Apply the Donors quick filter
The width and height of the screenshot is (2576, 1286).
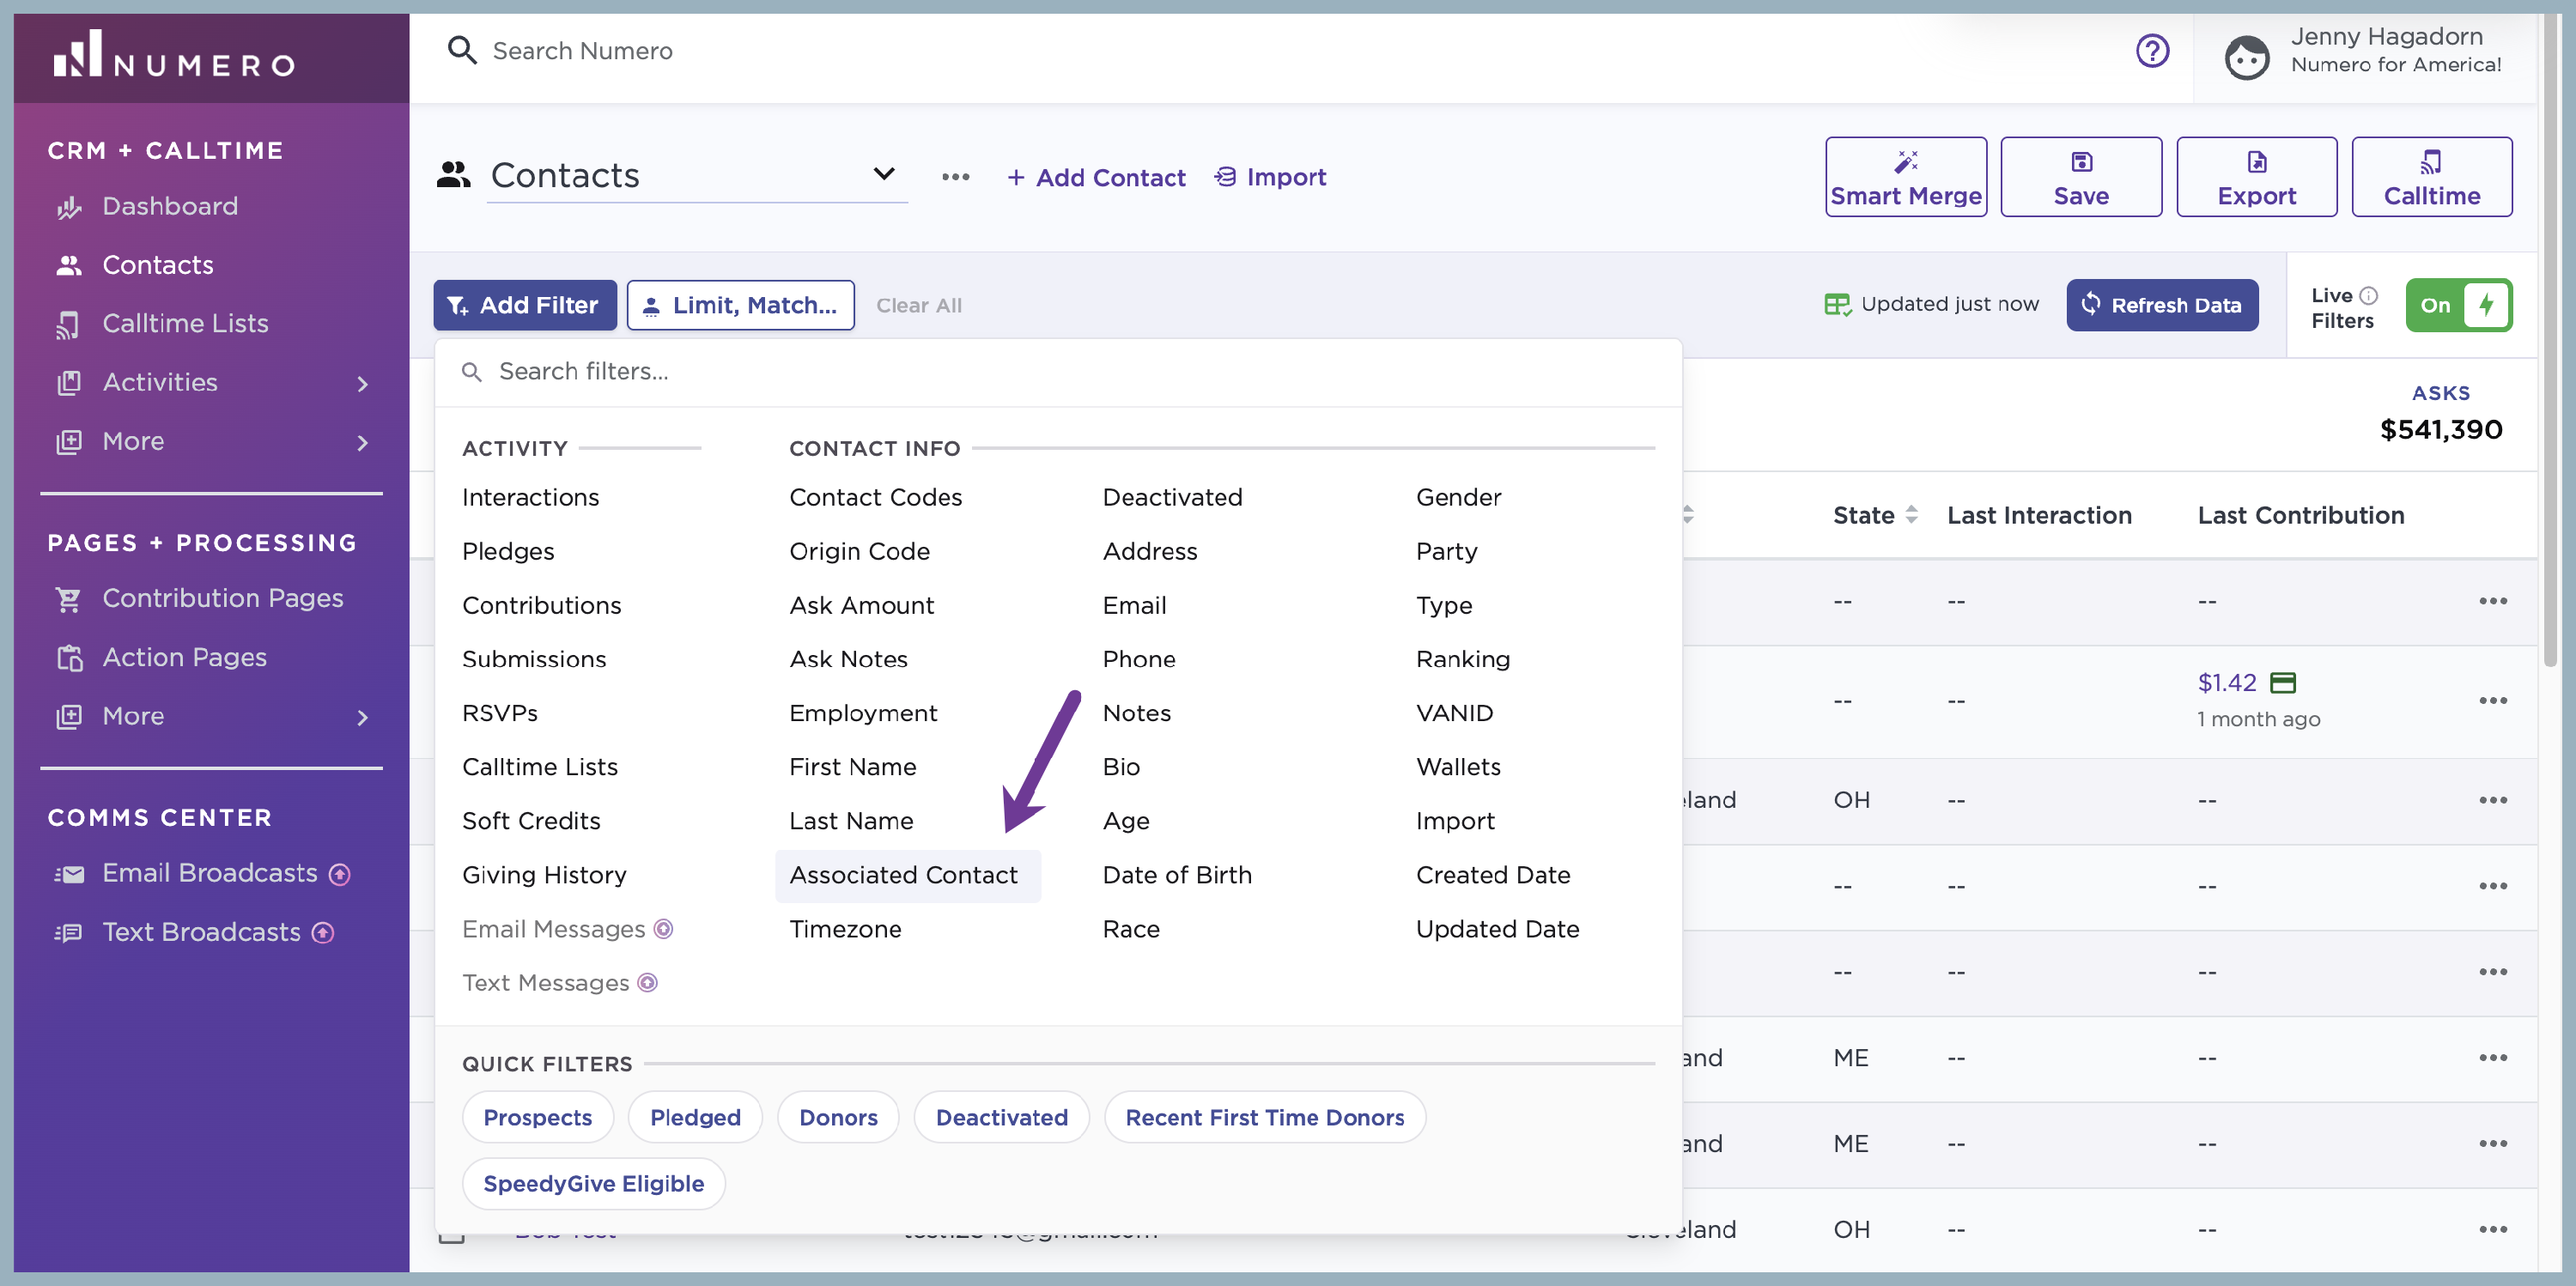[838, 1117]
